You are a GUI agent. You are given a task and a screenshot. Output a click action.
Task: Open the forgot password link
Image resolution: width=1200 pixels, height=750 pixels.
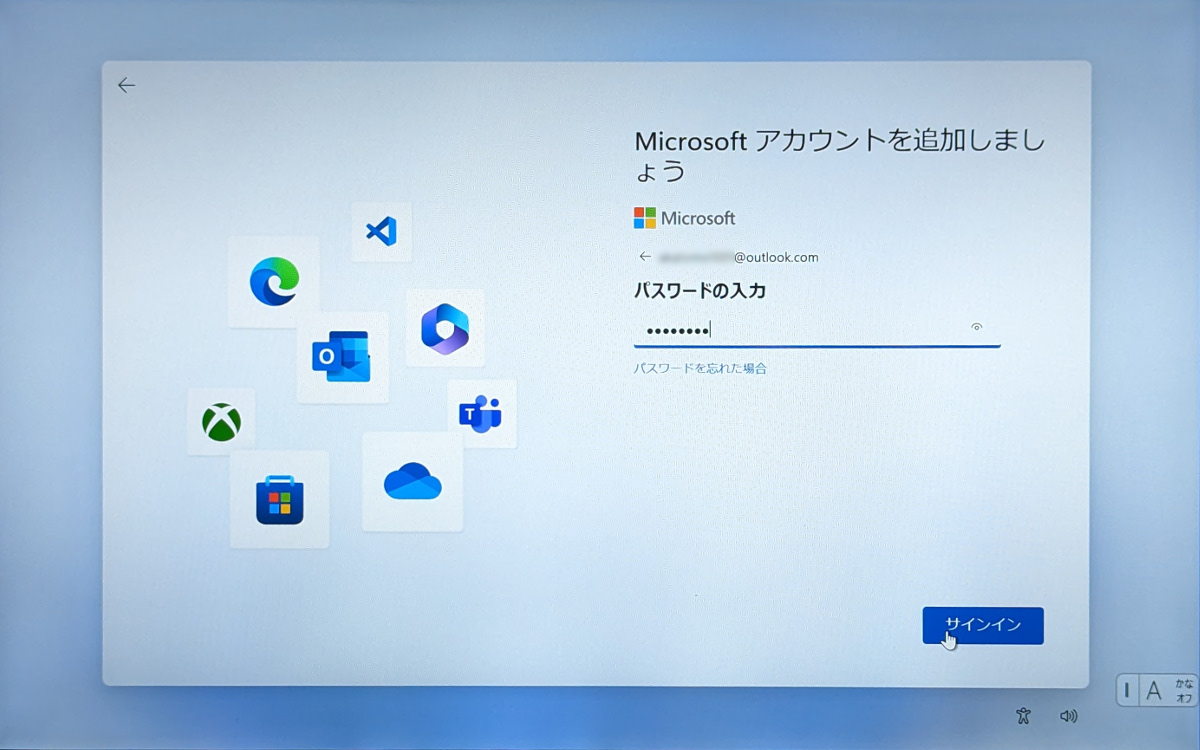coord(700,369)
